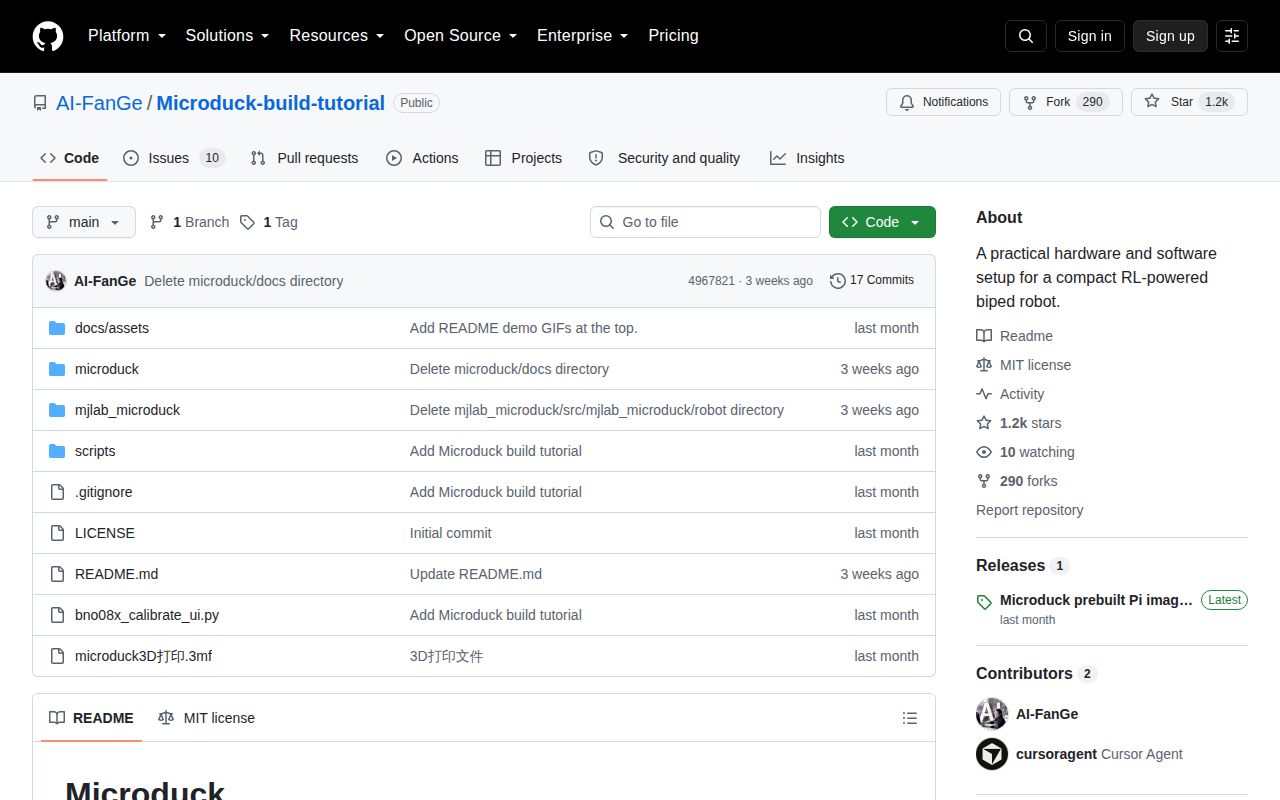Open the MIT license link in About
This screenshot has height=800, width=1280.
pos(1023,365)
